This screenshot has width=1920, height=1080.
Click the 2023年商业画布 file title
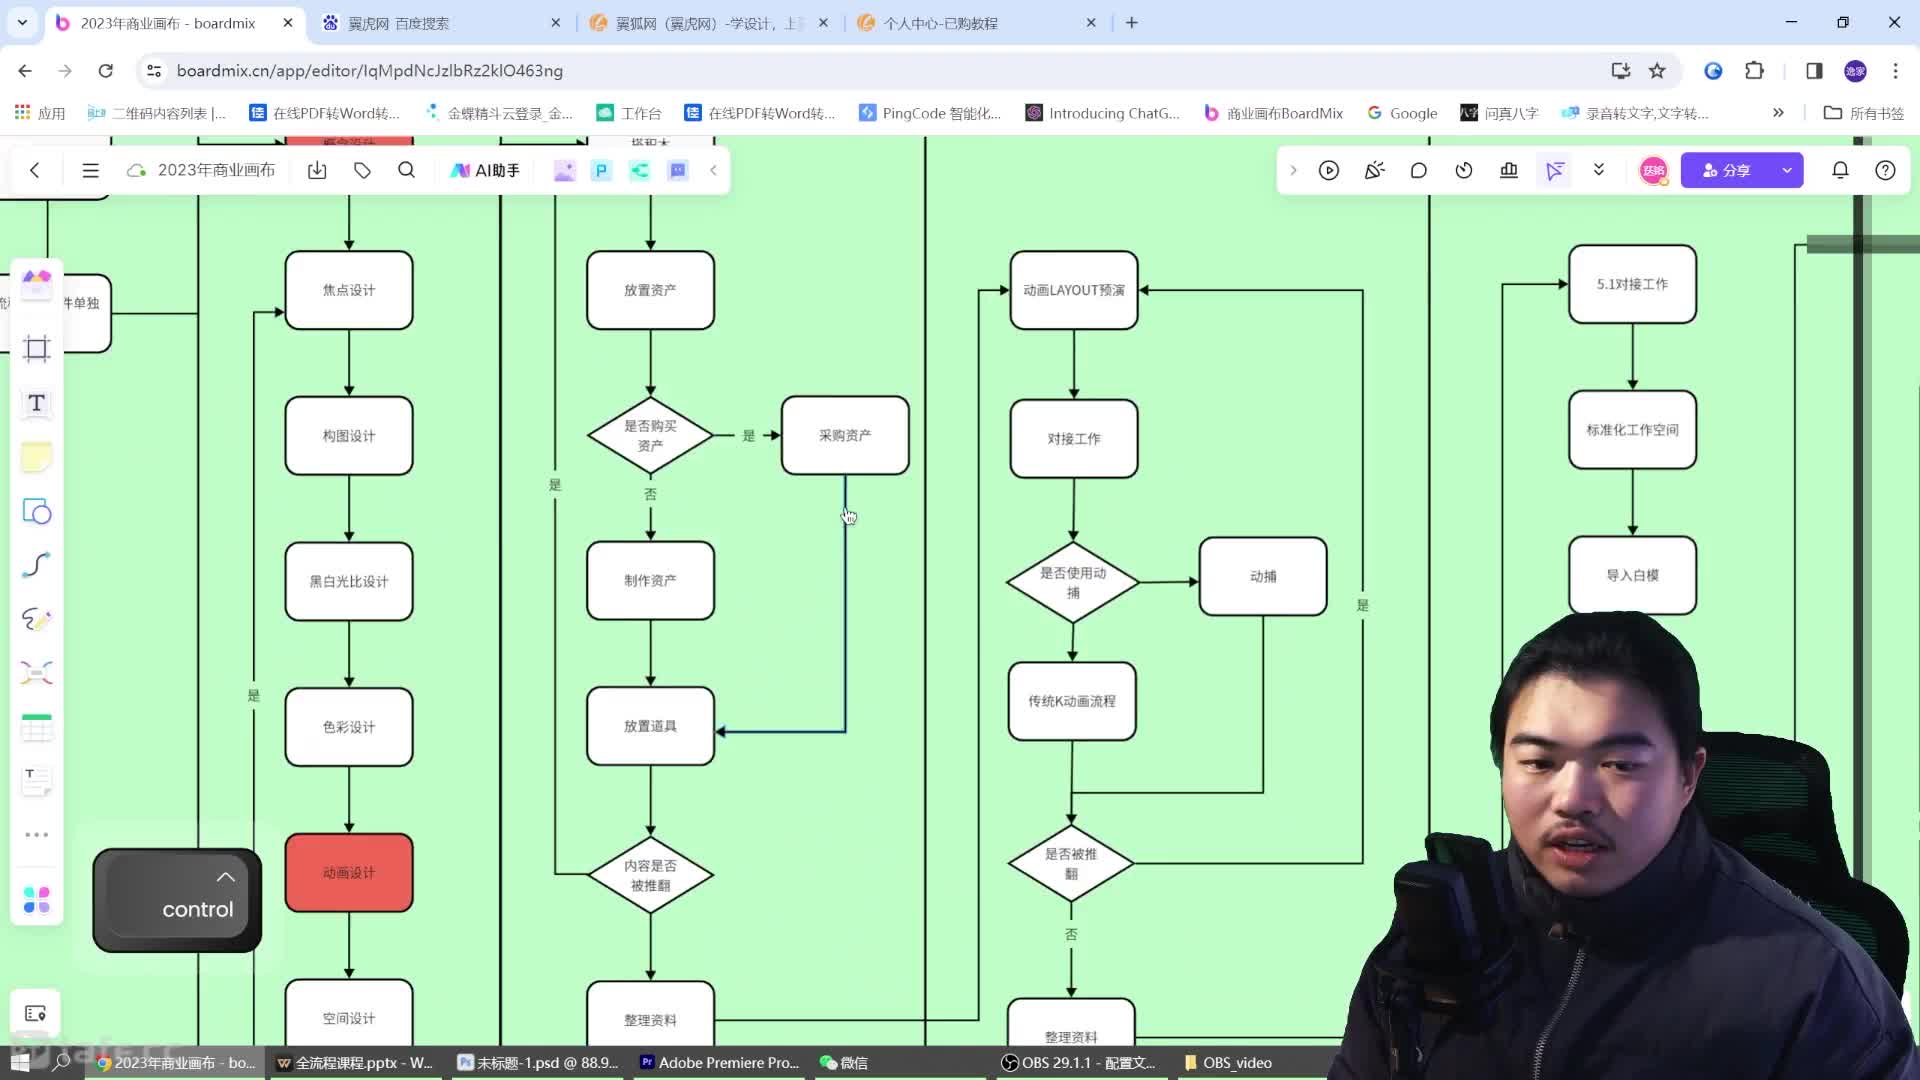[216, 170]
